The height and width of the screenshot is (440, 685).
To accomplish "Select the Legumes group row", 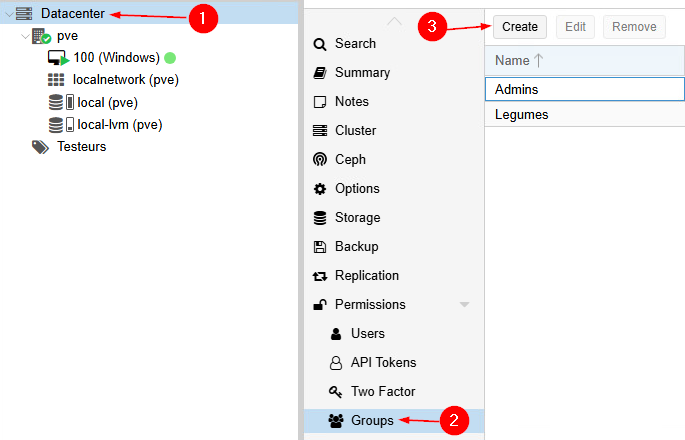I will pos(522,115).
